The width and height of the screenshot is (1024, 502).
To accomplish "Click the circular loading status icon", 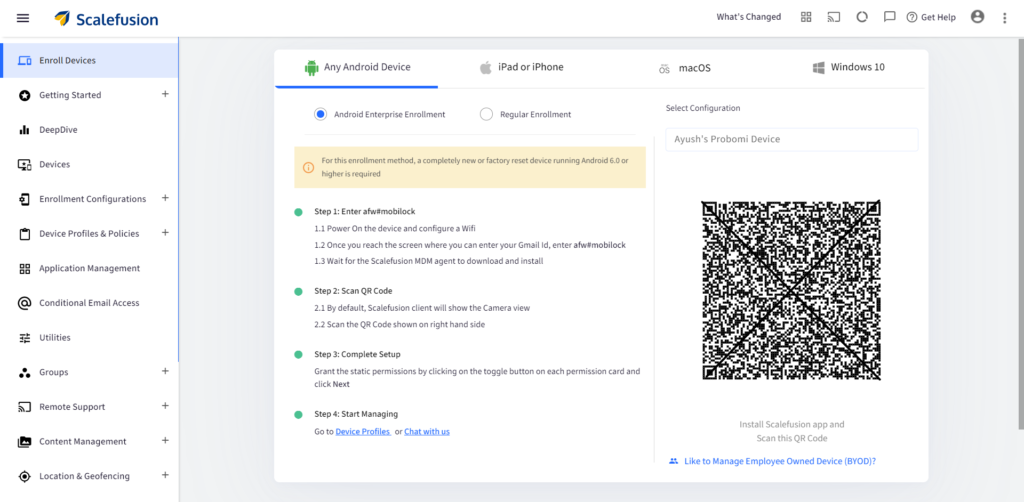I will click(861, 17).
